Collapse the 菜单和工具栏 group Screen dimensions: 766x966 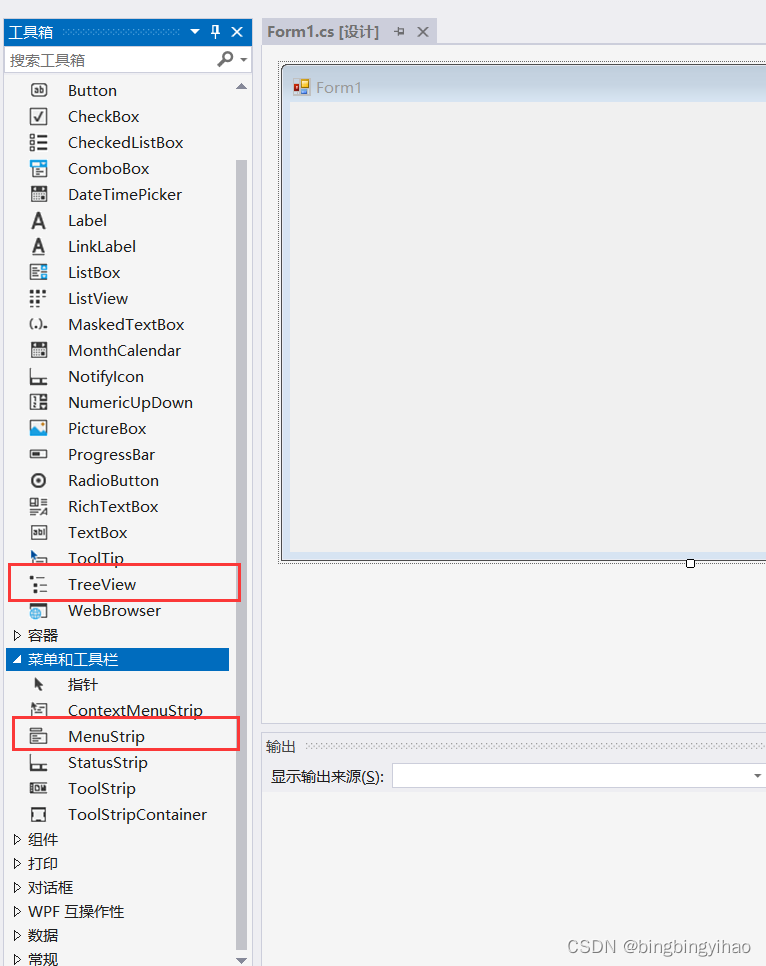pos(17,659)
